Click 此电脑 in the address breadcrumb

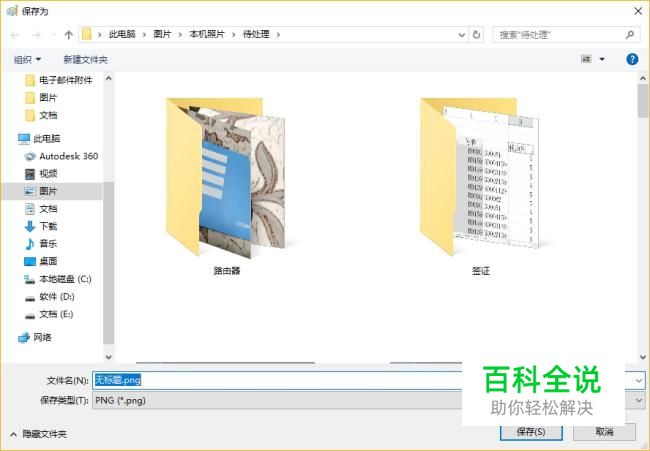pyautogui.click(x=122, y=34)
